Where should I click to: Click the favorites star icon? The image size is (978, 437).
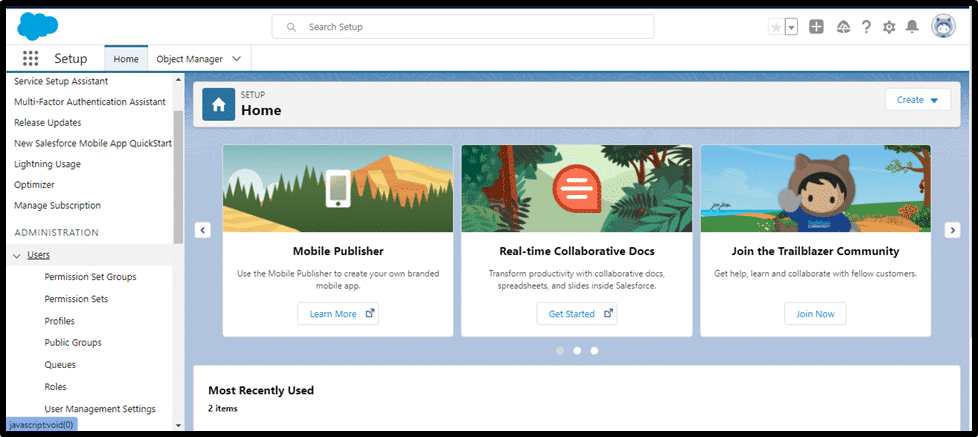(775, 27)
